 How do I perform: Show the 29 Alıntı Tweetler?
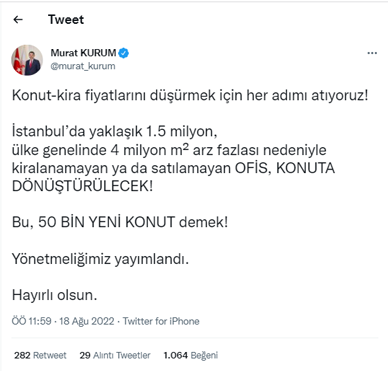pyautogui.click(x=115, y=355)
